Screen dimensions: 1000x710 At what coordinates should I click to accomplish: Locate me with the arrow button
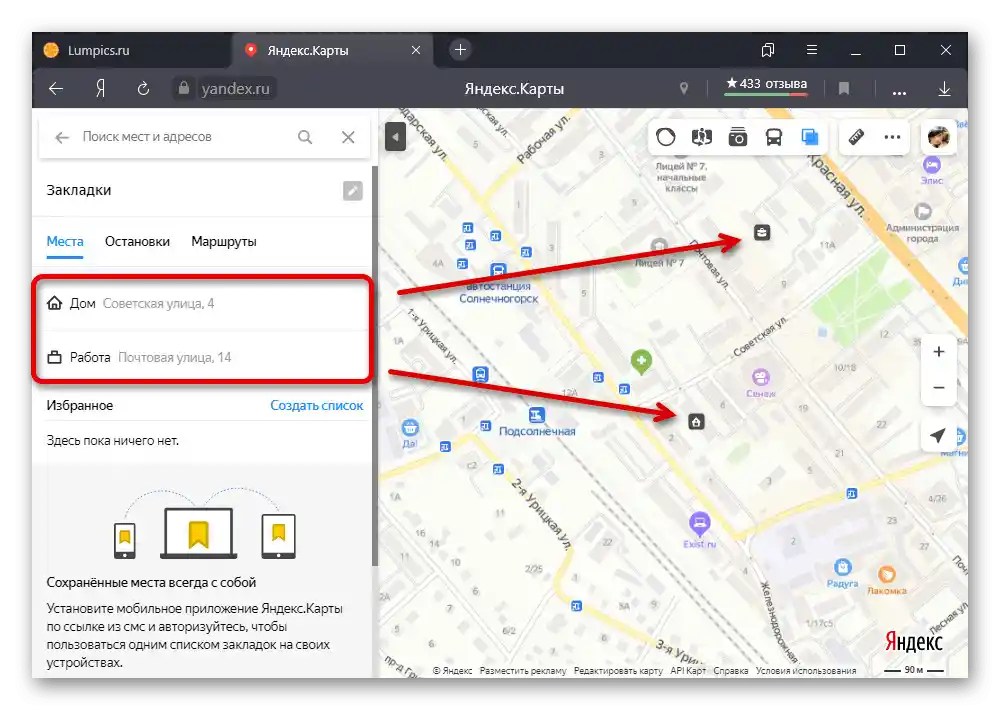coord(938,436)
